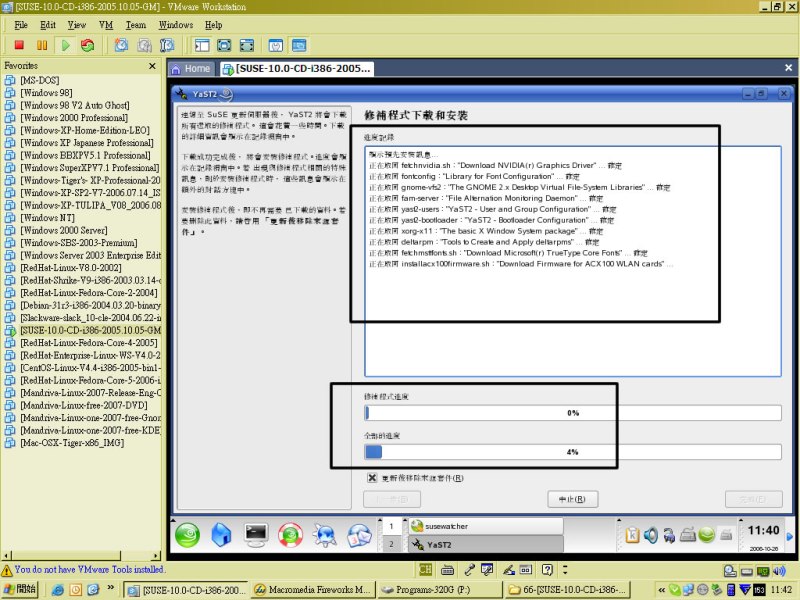The height and width of the screenshot is (600, 800).
Task: Select [Windows 2000 Server] favorite
Action: [x=63, y=230]
